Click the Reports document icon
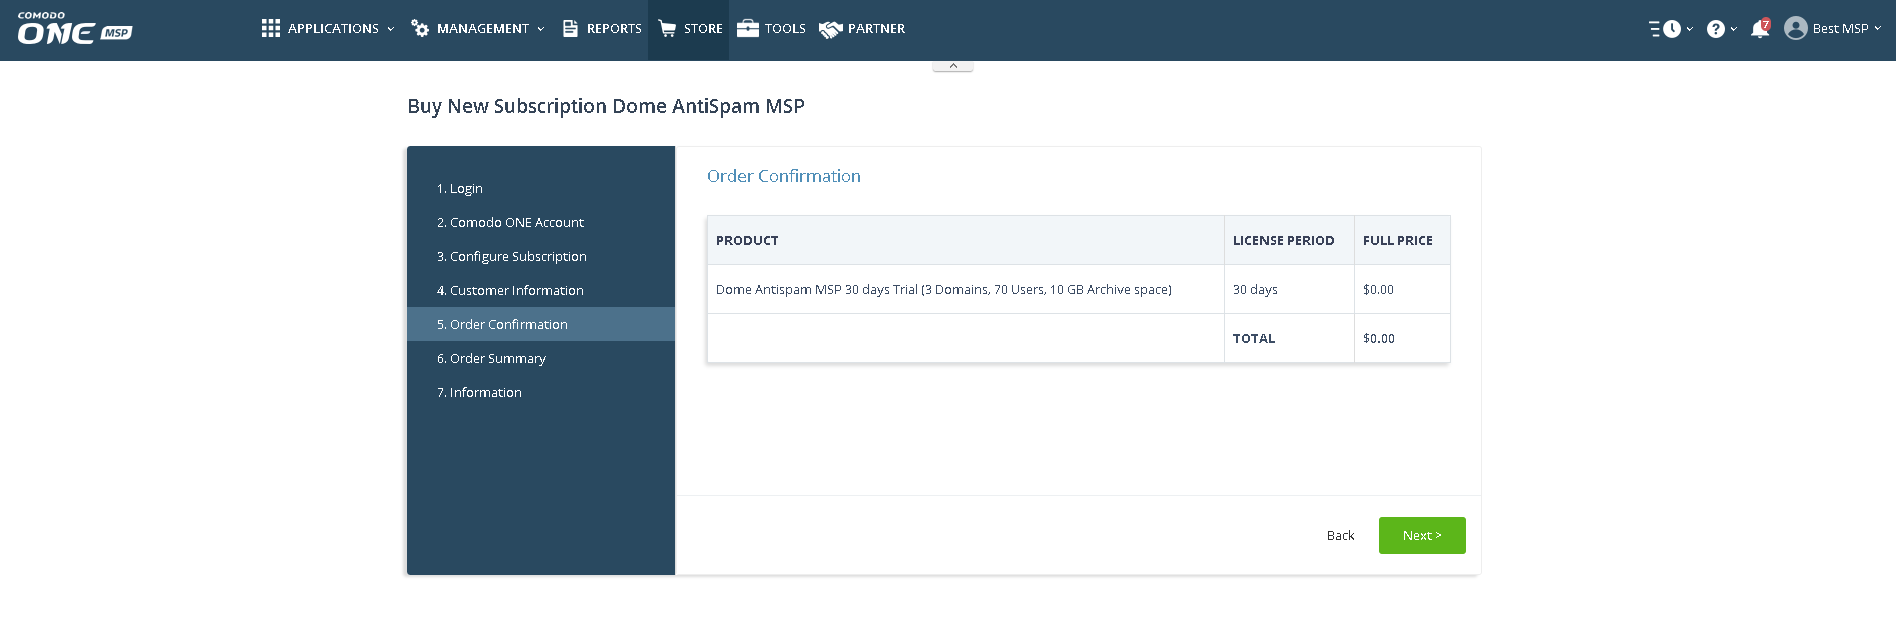1896x642 pixels. pos(570,28)
